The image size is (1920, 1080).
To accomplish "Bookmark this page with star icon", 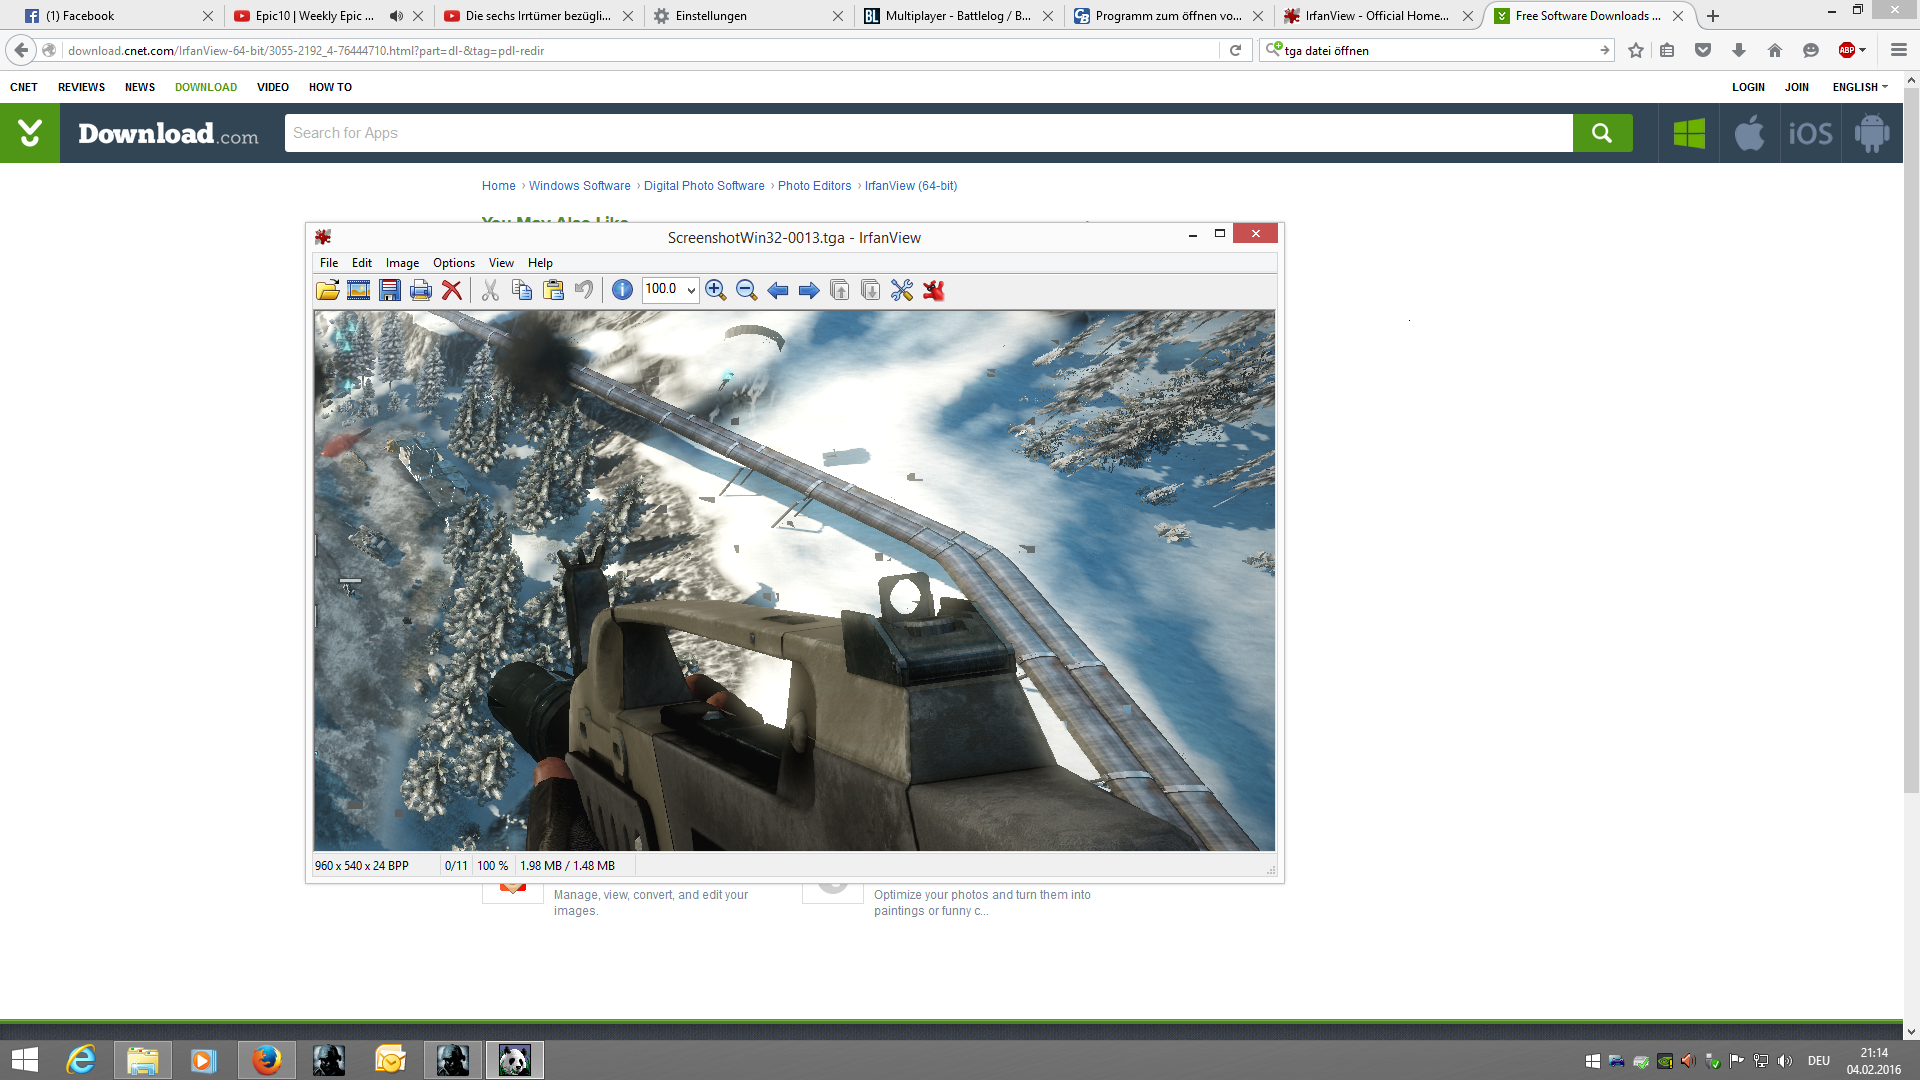I will [x=1636, y=50].
